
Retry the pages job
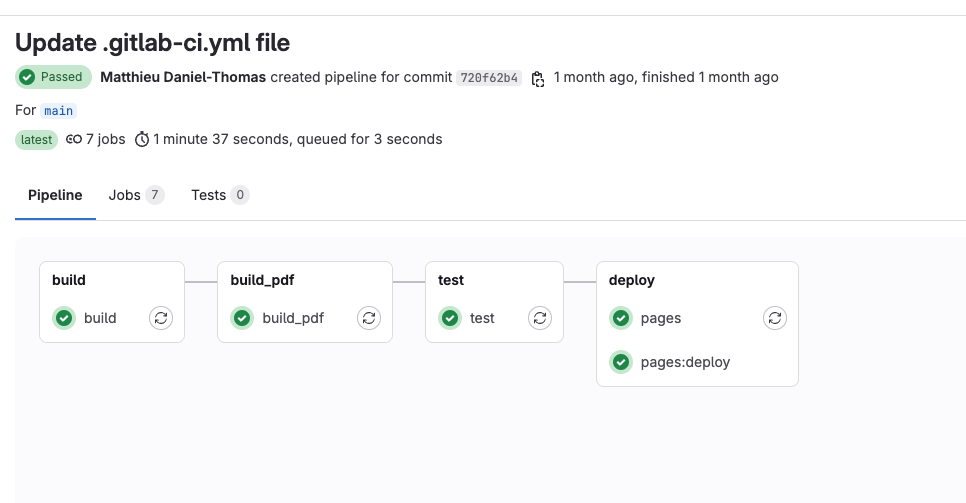pyautogui.click(x=775, y=318)
